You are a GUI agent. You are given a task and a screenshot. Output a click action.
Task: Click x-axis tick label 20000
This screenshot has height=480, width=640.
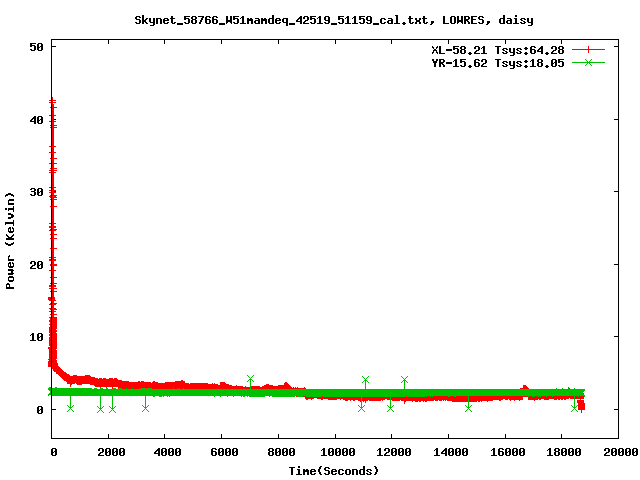click(x=621, y=452)
